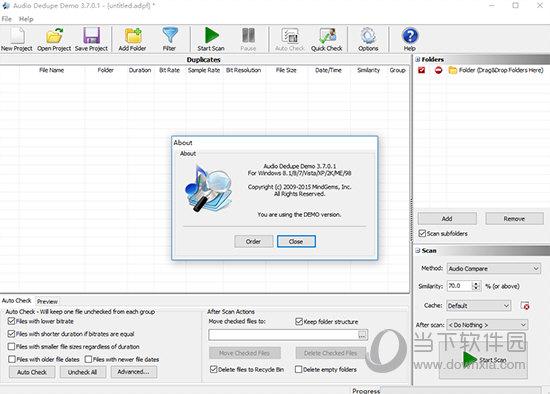The height and width of the screenshot is (394, 550).
Task: Open the File menu
Action: click(7, 19)
